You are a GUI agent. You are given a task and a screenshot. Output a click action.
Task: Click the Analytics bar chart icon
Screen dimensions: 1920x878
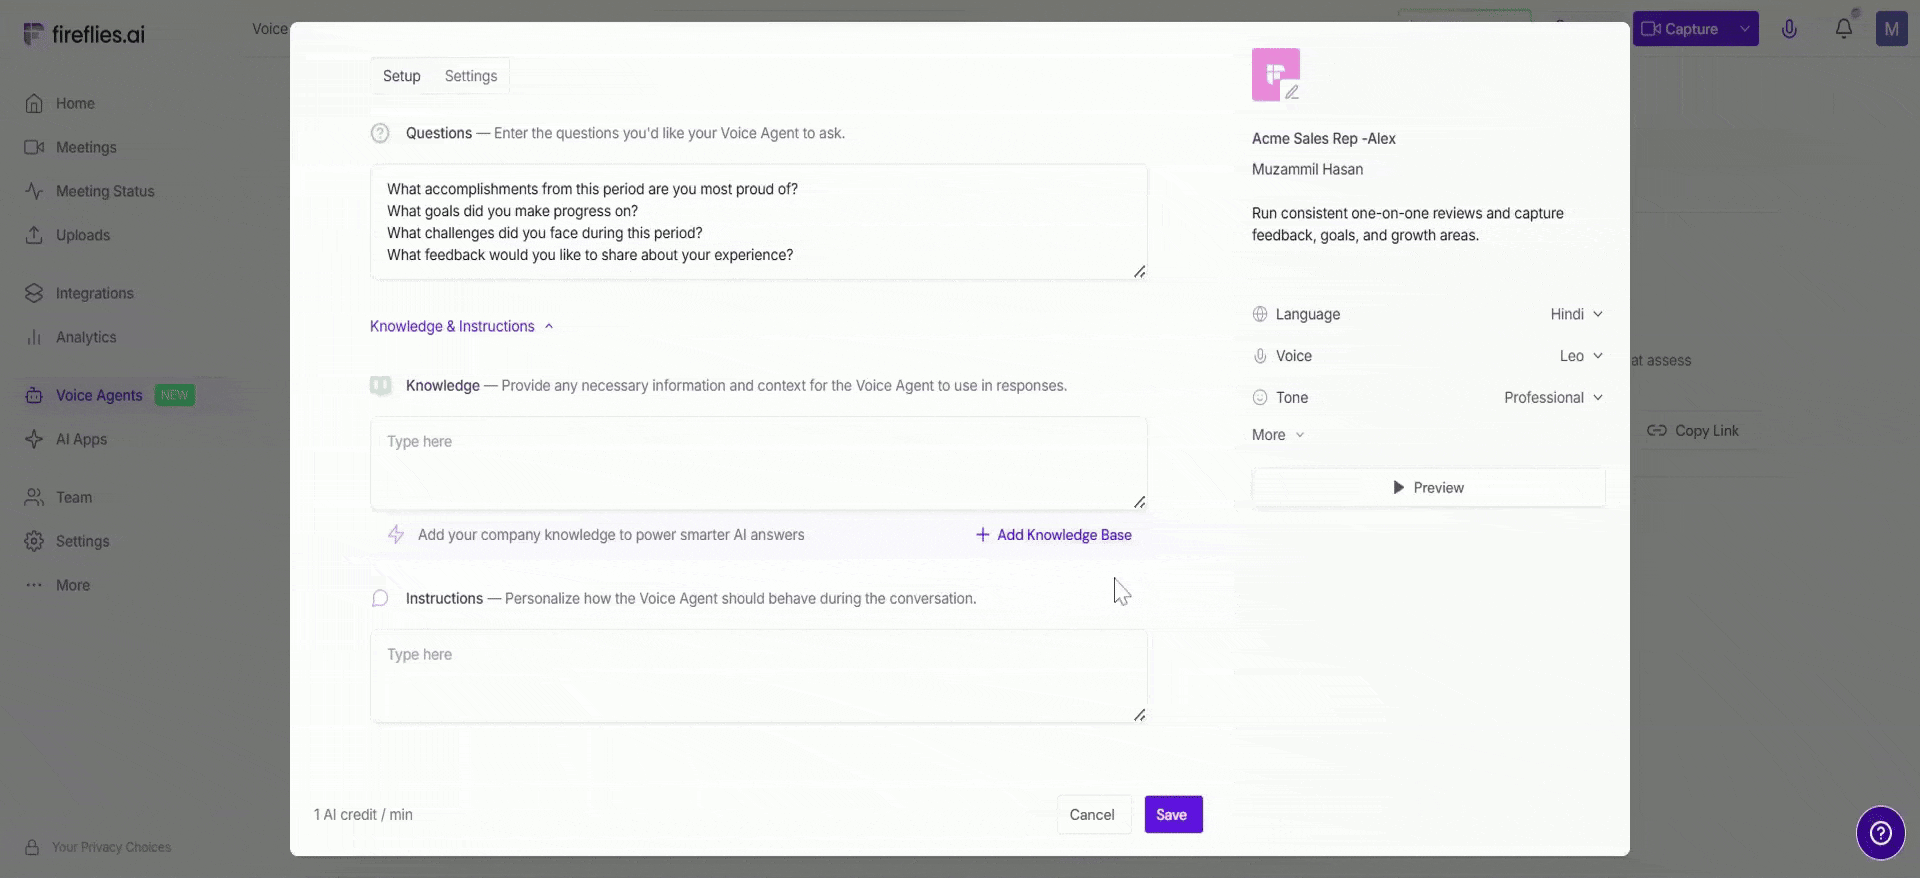(34, 337)
